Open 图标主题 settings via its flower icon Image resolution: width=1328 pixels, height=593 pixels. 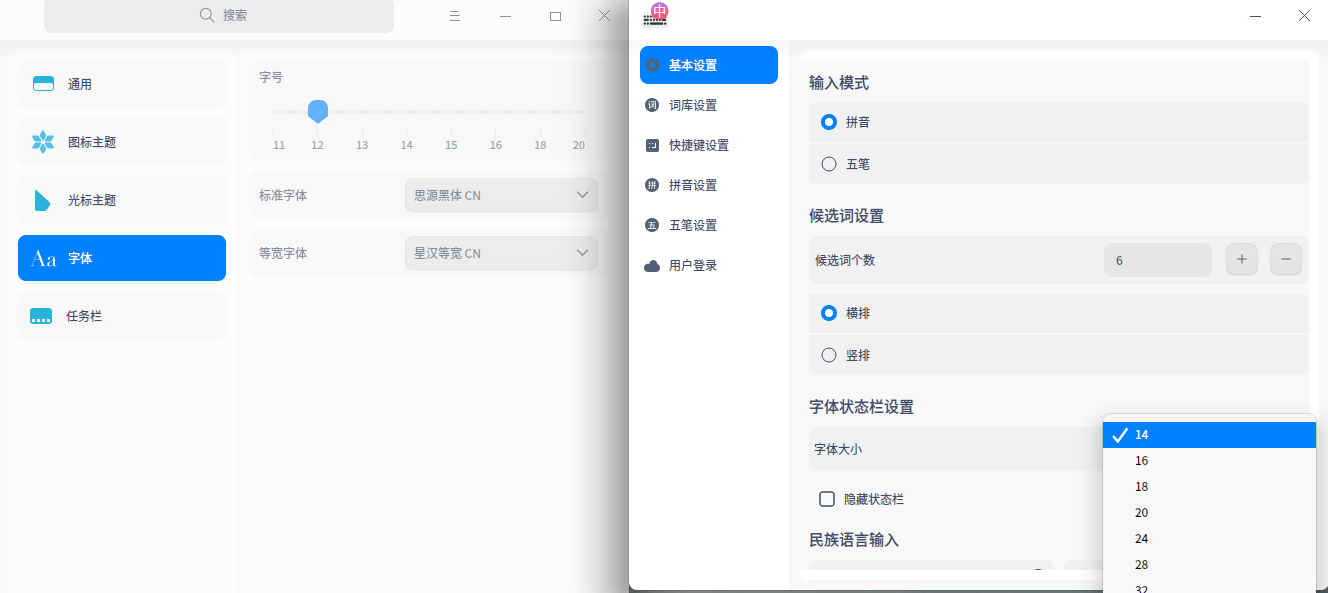click(x=44, y=142)
